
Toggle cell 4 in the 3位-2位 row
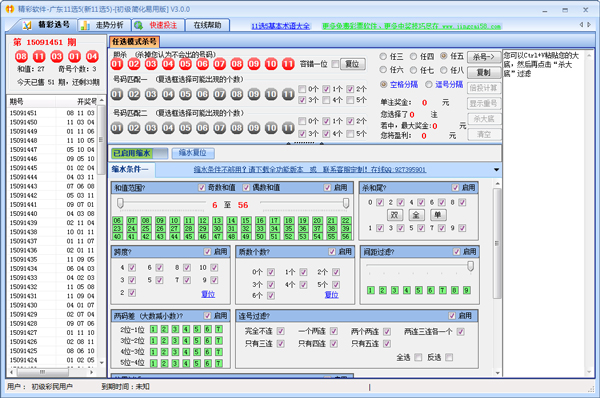tap(186, 341)
